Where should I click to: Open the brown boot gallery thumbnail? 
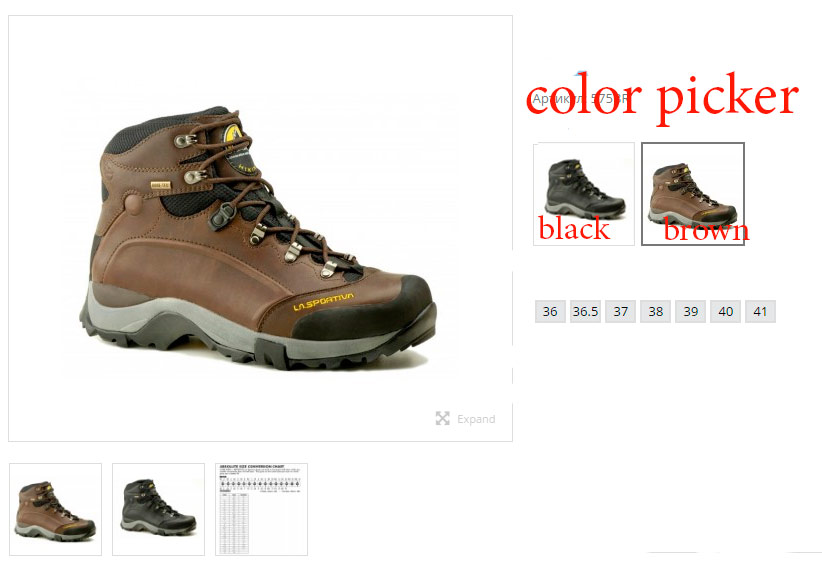pyautogui.click(x=56, y=509)
